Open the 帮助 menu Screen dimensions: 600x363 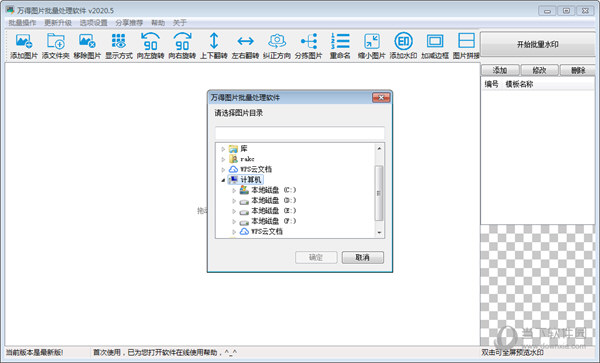click(158, 23)
